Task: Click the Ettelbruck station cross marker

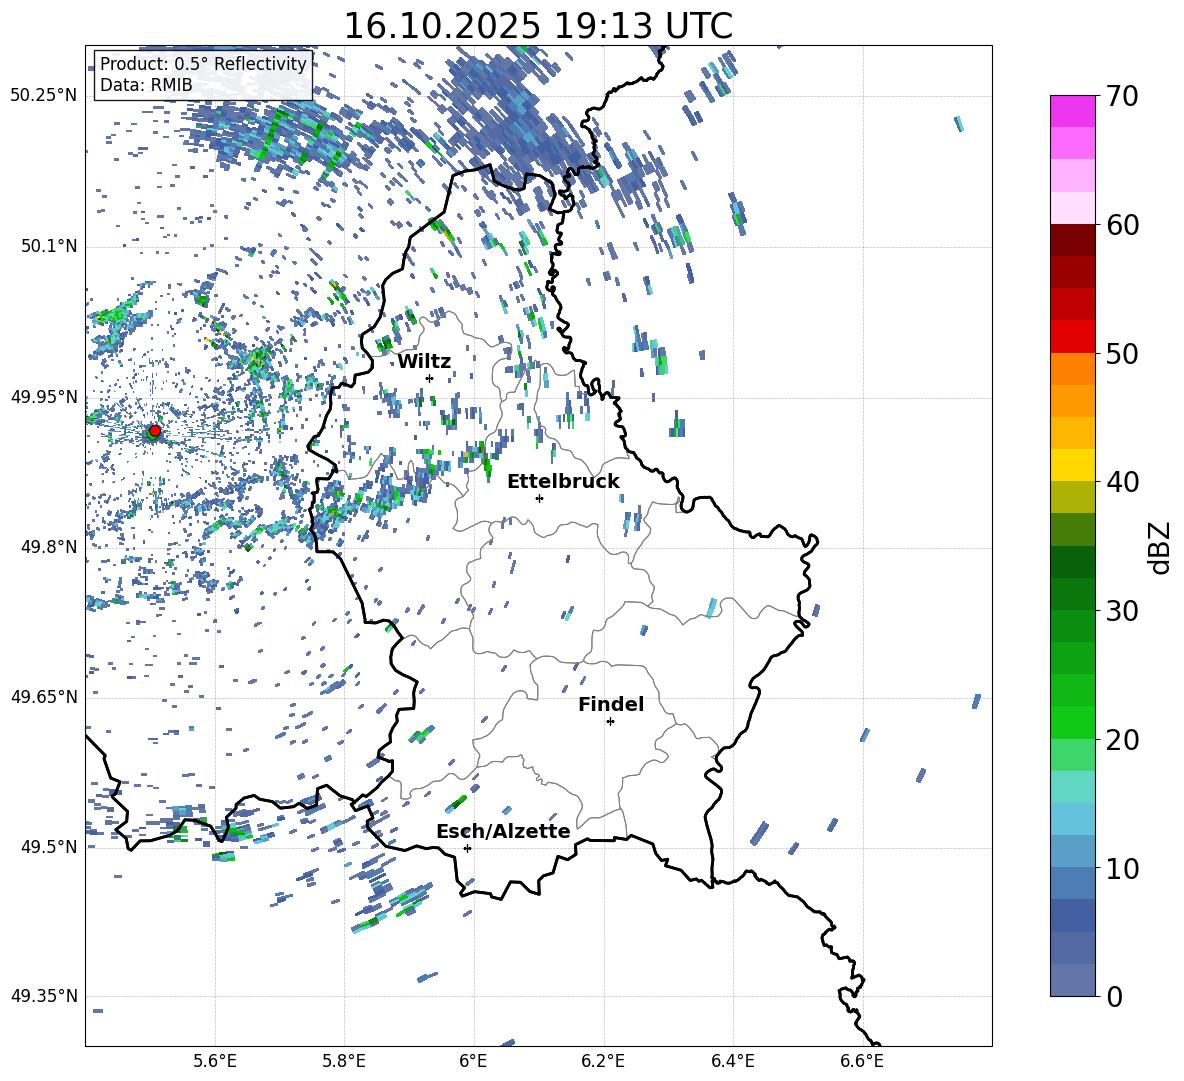Action: click(539, 498)
